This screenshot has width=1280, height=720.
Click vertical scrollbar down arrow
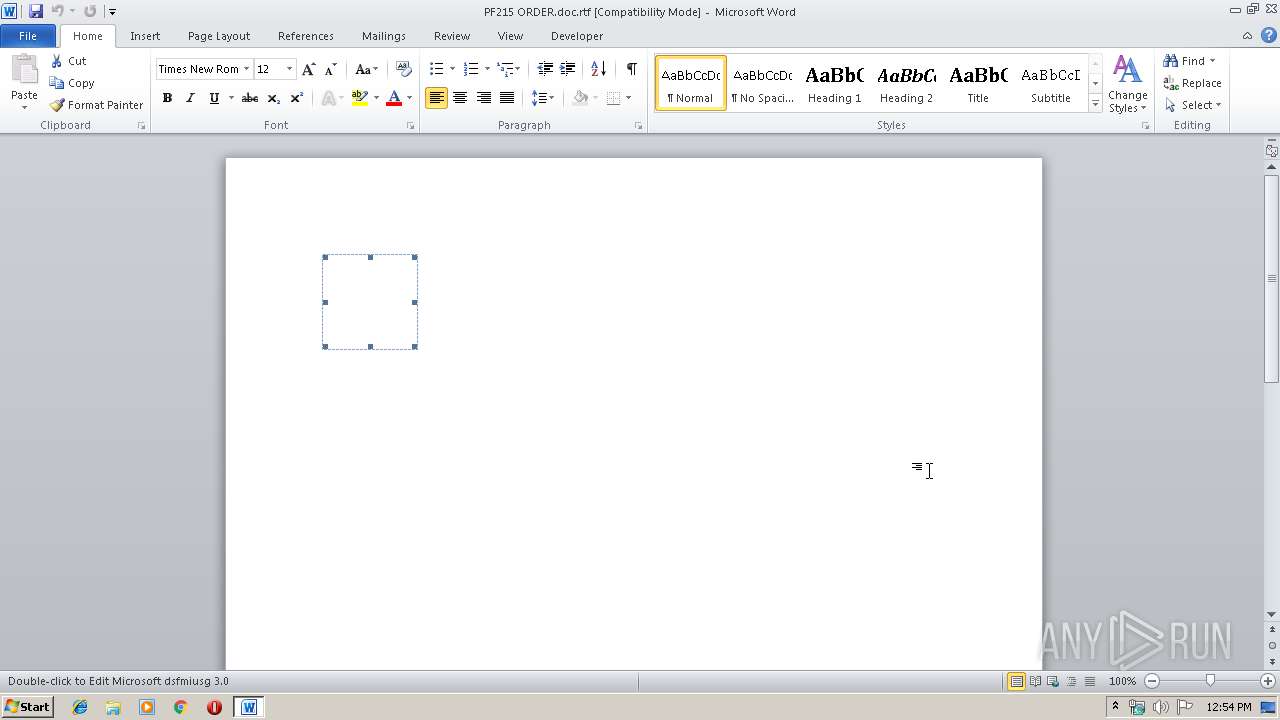[x=1272, y=614]
